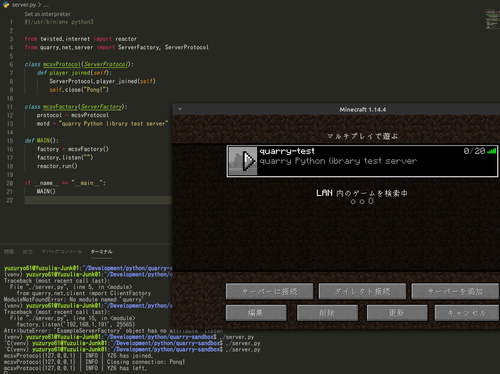
Task: Click the 更新 refresh button
Action: coord(397,313)
